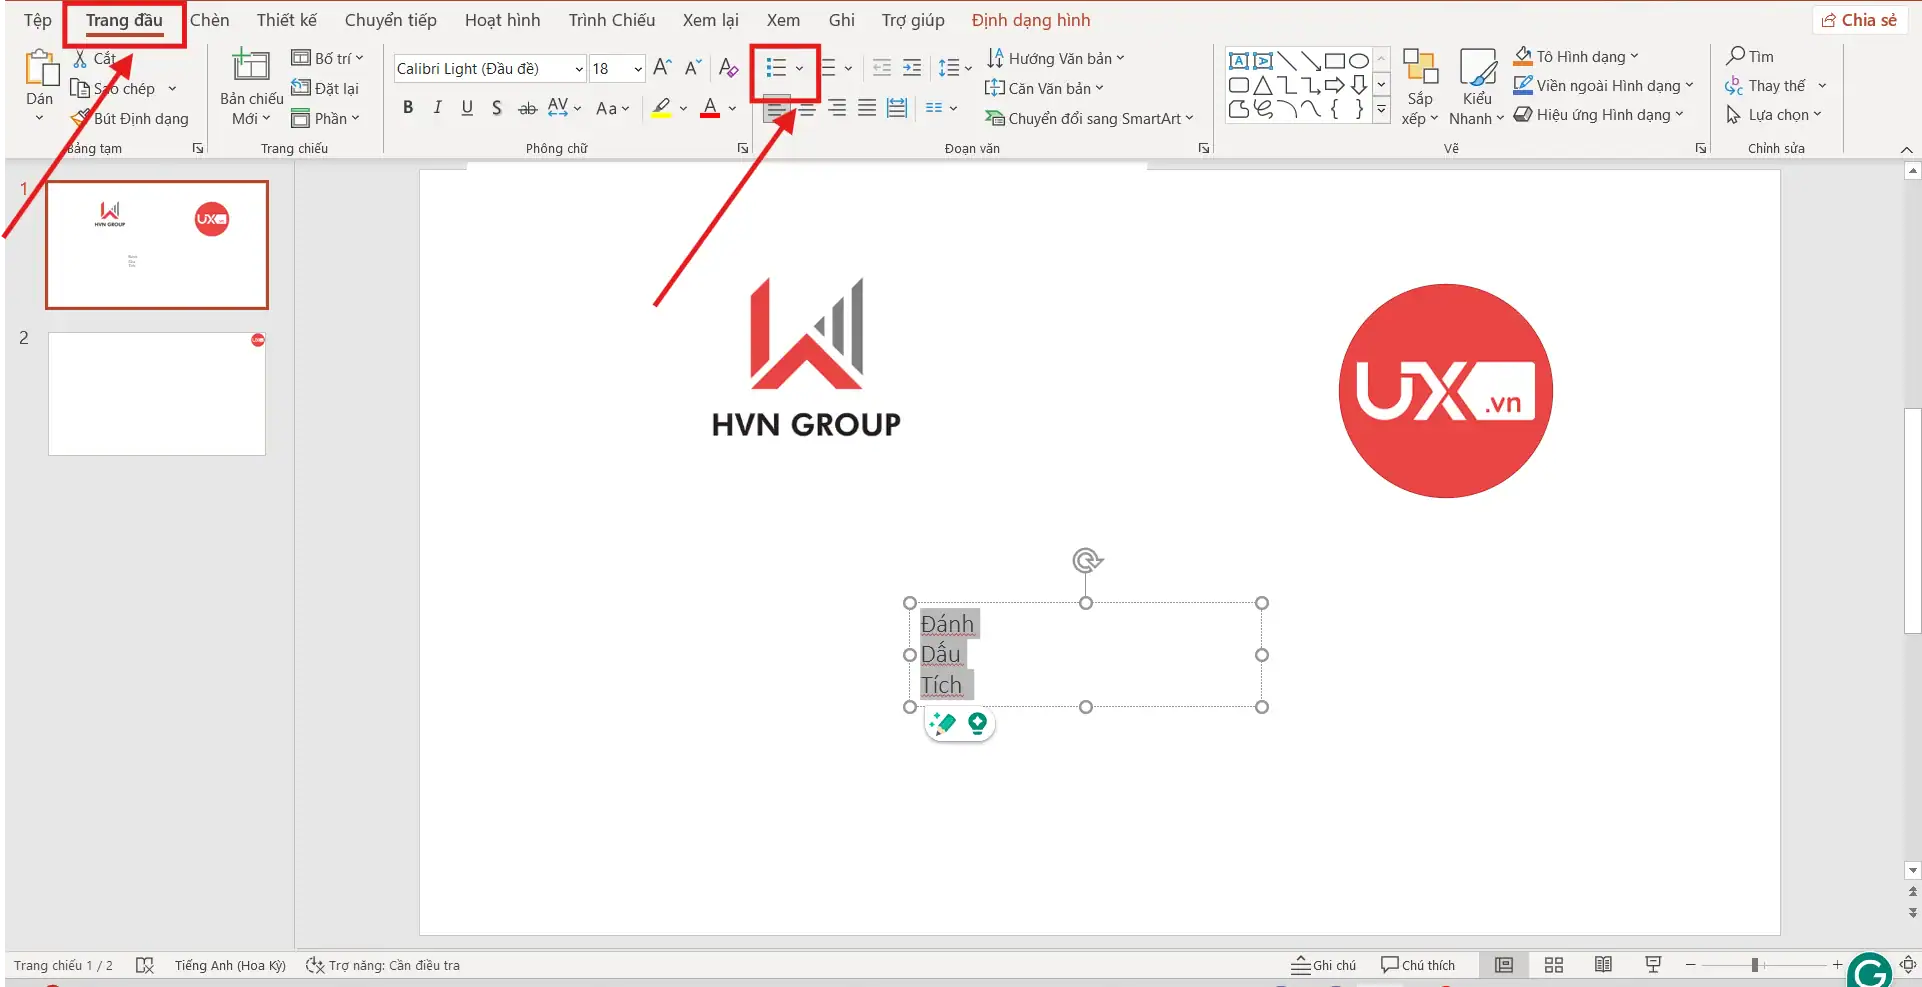The height and width of the screenshot is (987, 1922).
Task: Open the Hoạt hình (Animations) tab
Action: click(x=503, y=20)
